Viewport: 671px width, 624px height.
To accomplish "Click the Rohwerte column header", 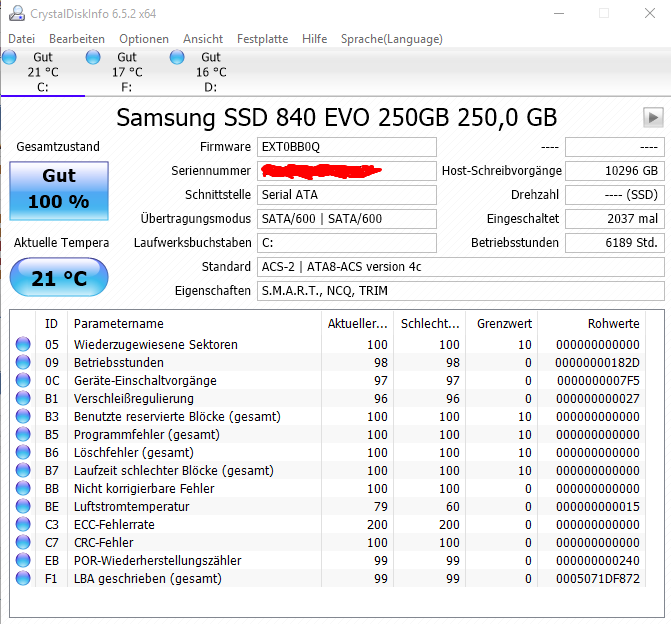I will [x=592, y=324].
